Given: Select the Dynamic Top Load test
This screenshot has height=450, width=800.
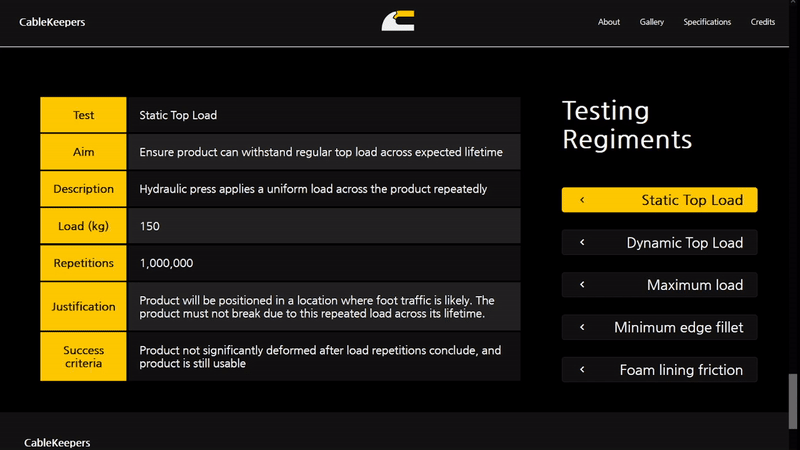Looking at the screenshot, I should point(684,243).
